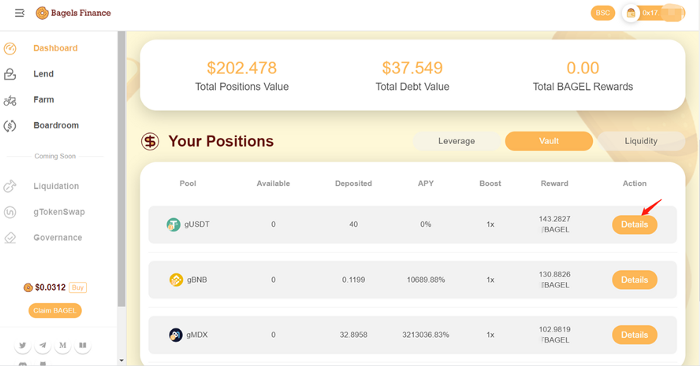
Task: Click the 0.1199 deposited value
Action: tap(354, 280)
